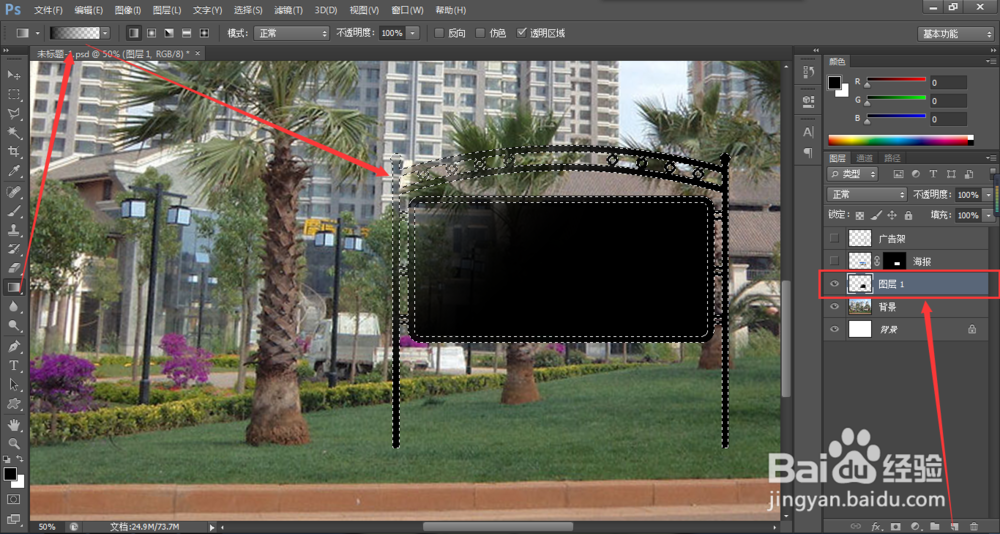Viewport: 1000px width, 534px height.
Task: Select the Eraser tool
Action: [x=13, y=269]
